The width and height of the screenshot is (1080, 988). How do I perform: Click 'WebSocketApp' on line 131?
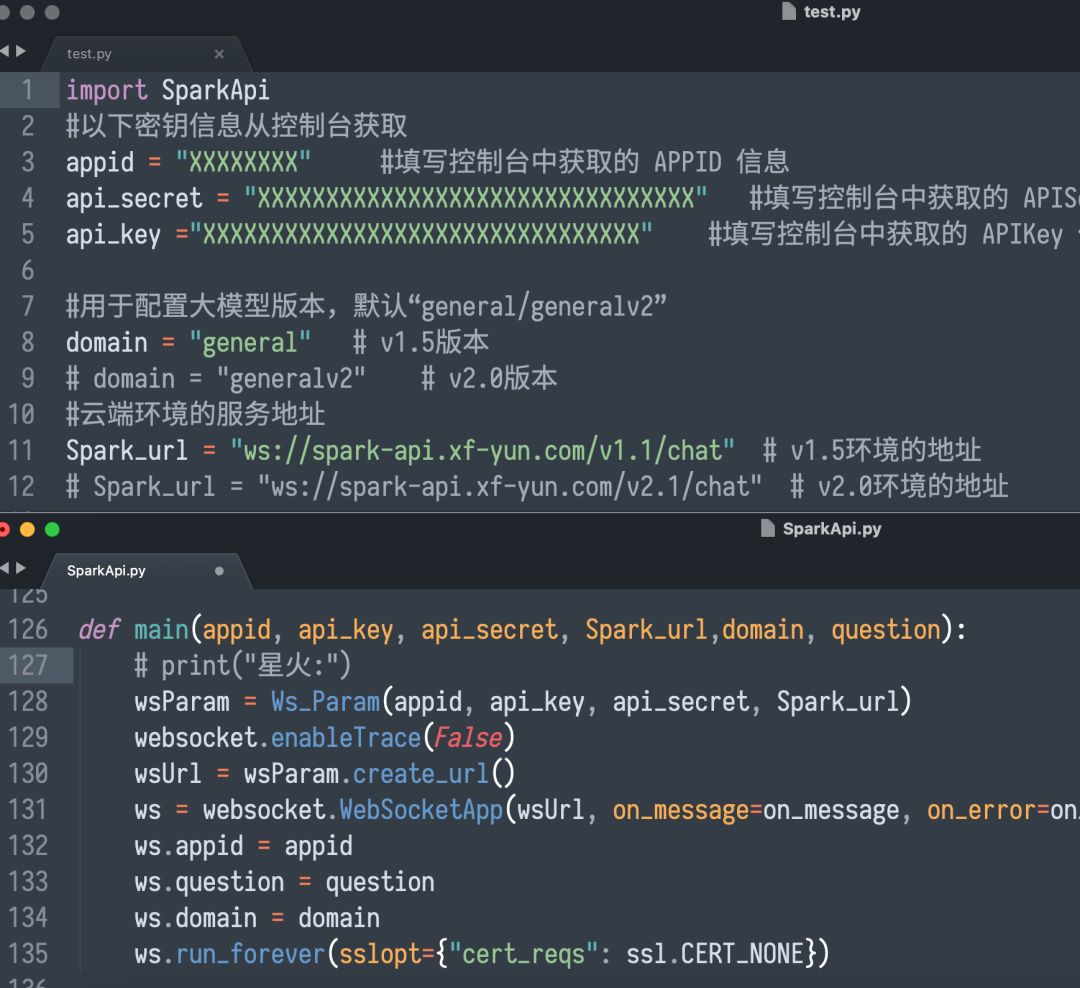coord(421,810)
